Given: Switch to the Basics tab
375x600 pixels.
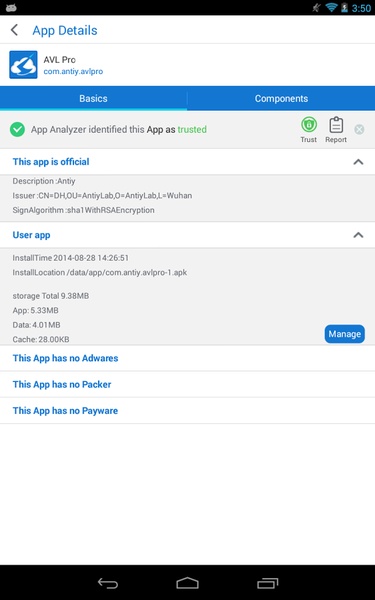Looking at the screenshot, I should coord(93,98).
